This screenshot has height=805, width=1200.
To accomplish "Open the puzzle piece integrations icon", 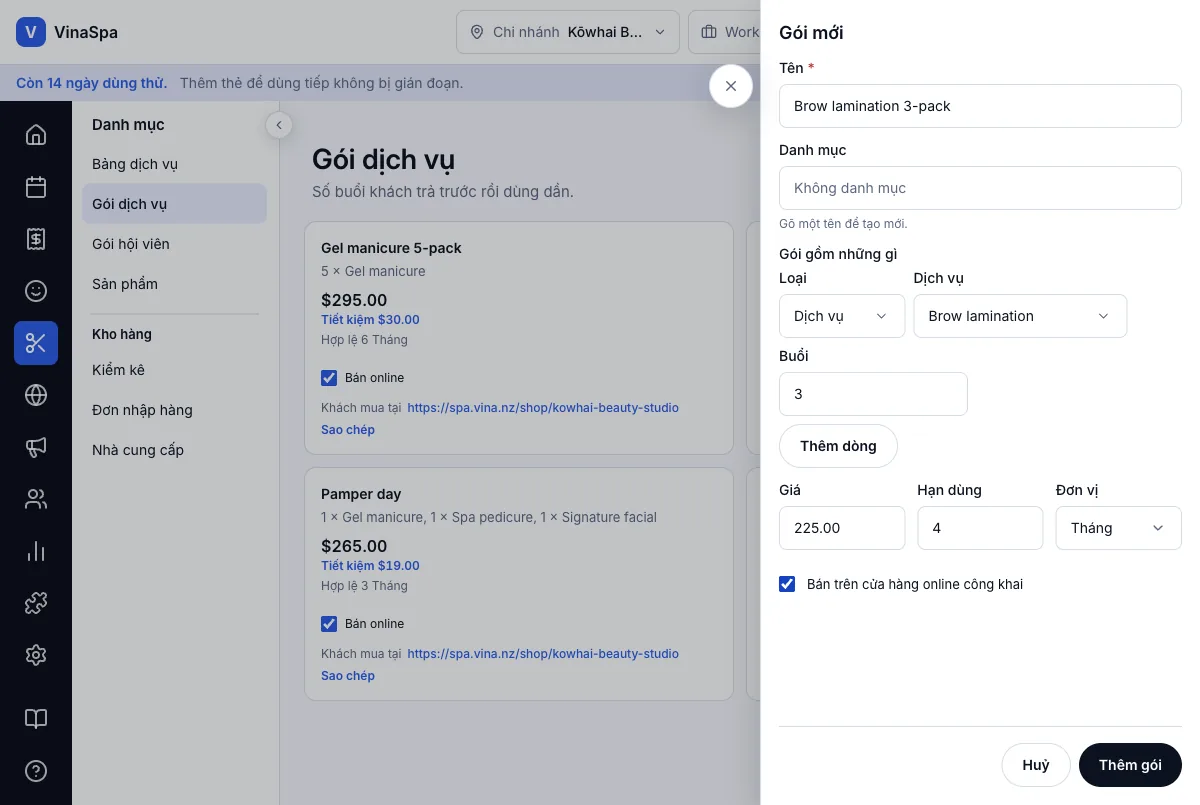I will click(x=36, y=603).
